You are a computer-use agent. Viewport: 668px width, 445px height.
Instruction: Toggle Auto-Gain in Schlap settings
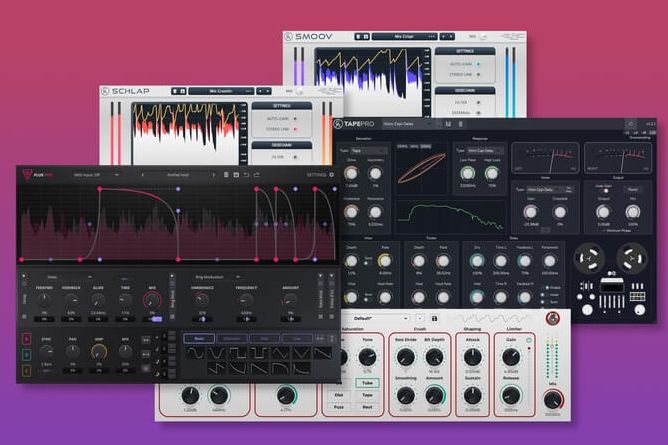(x=295, y=119)
